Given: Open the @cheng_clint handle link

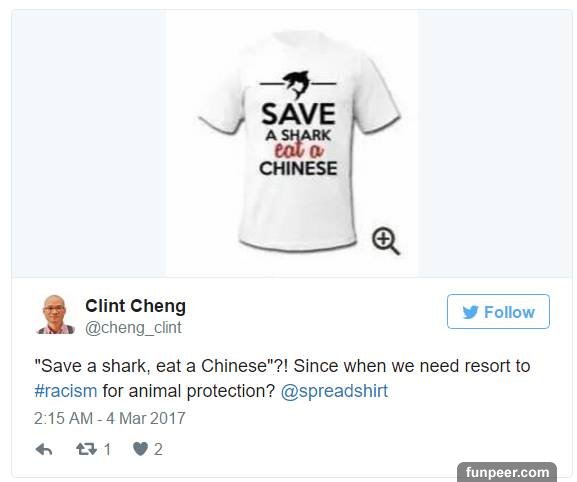Looking at the screenshot, I should click(133, 327).
